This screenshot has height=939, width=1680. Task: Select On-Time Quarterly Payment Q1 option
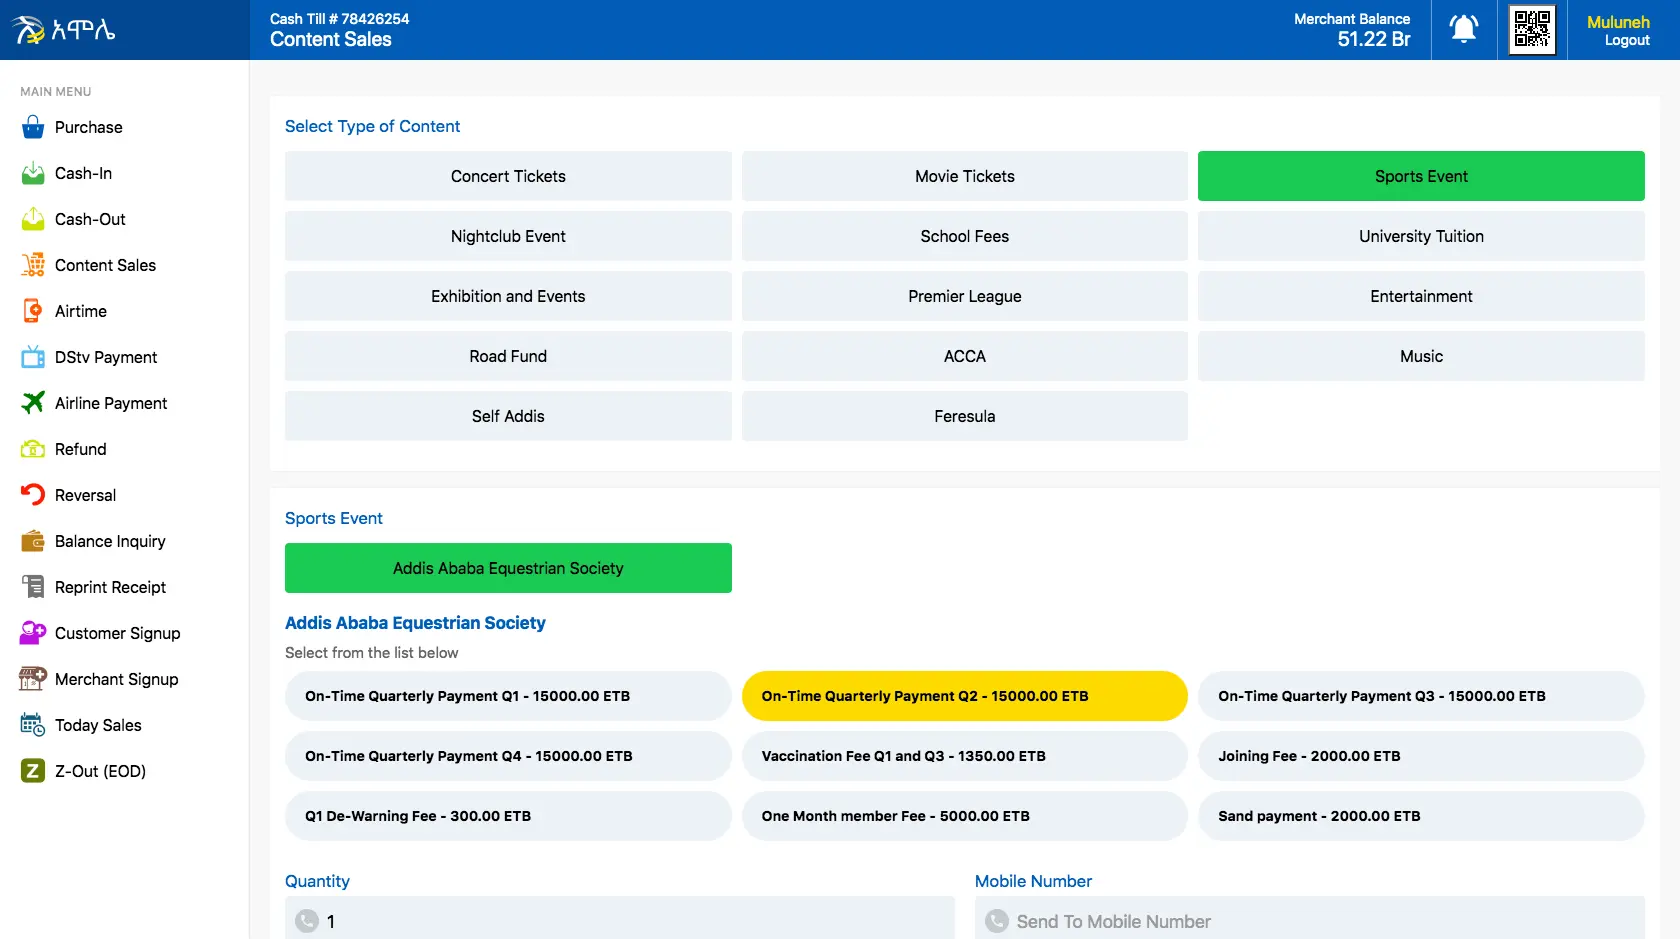tap(507, 696)
